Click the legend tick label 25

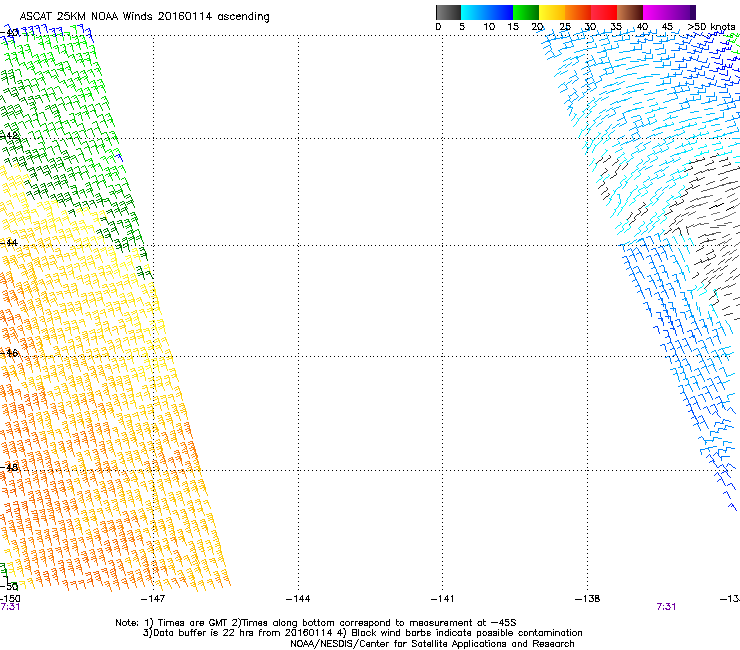(x=565, y=27)
